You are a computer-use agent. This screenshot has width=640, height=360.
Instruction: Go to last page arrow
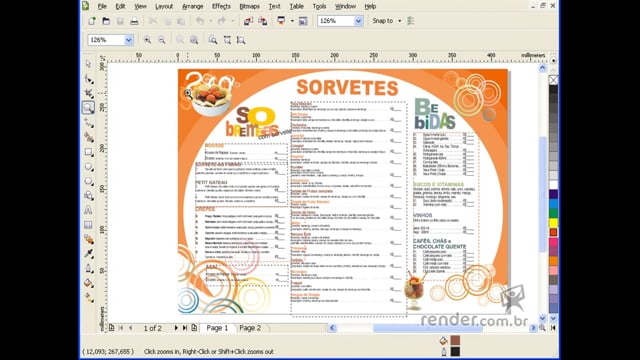(x=184, y=328)
